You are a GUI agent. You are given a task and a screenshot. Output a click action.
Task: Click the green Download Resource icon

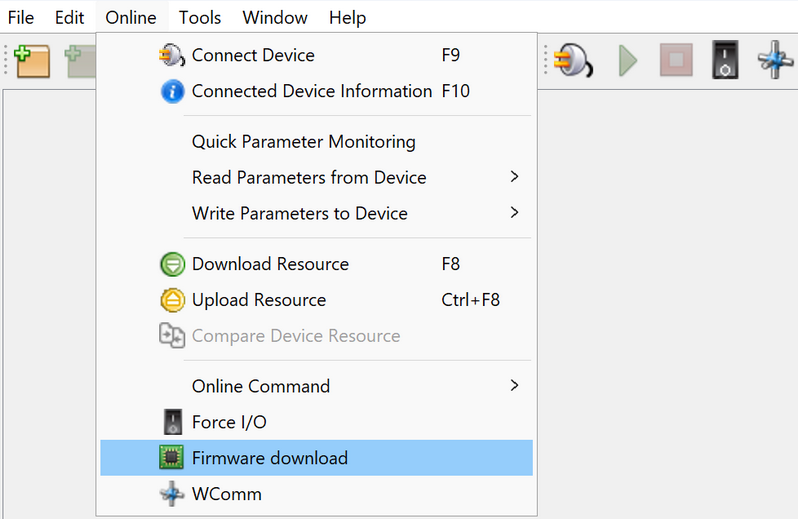172,265
